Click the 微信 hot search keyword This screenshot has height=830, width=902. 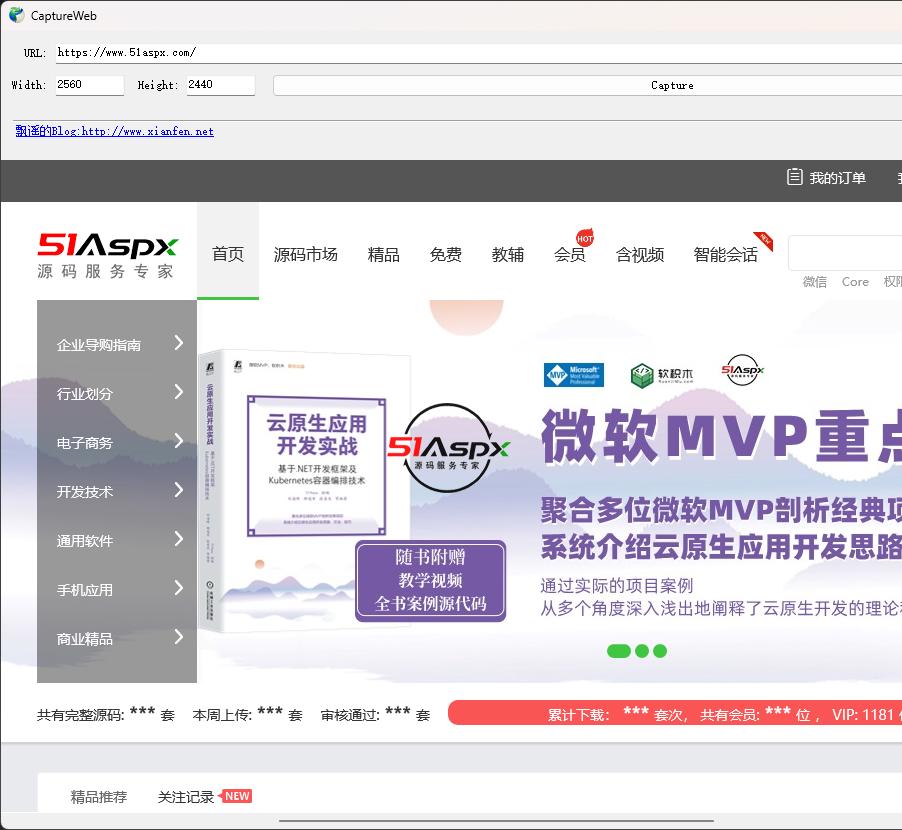[815, 282]
